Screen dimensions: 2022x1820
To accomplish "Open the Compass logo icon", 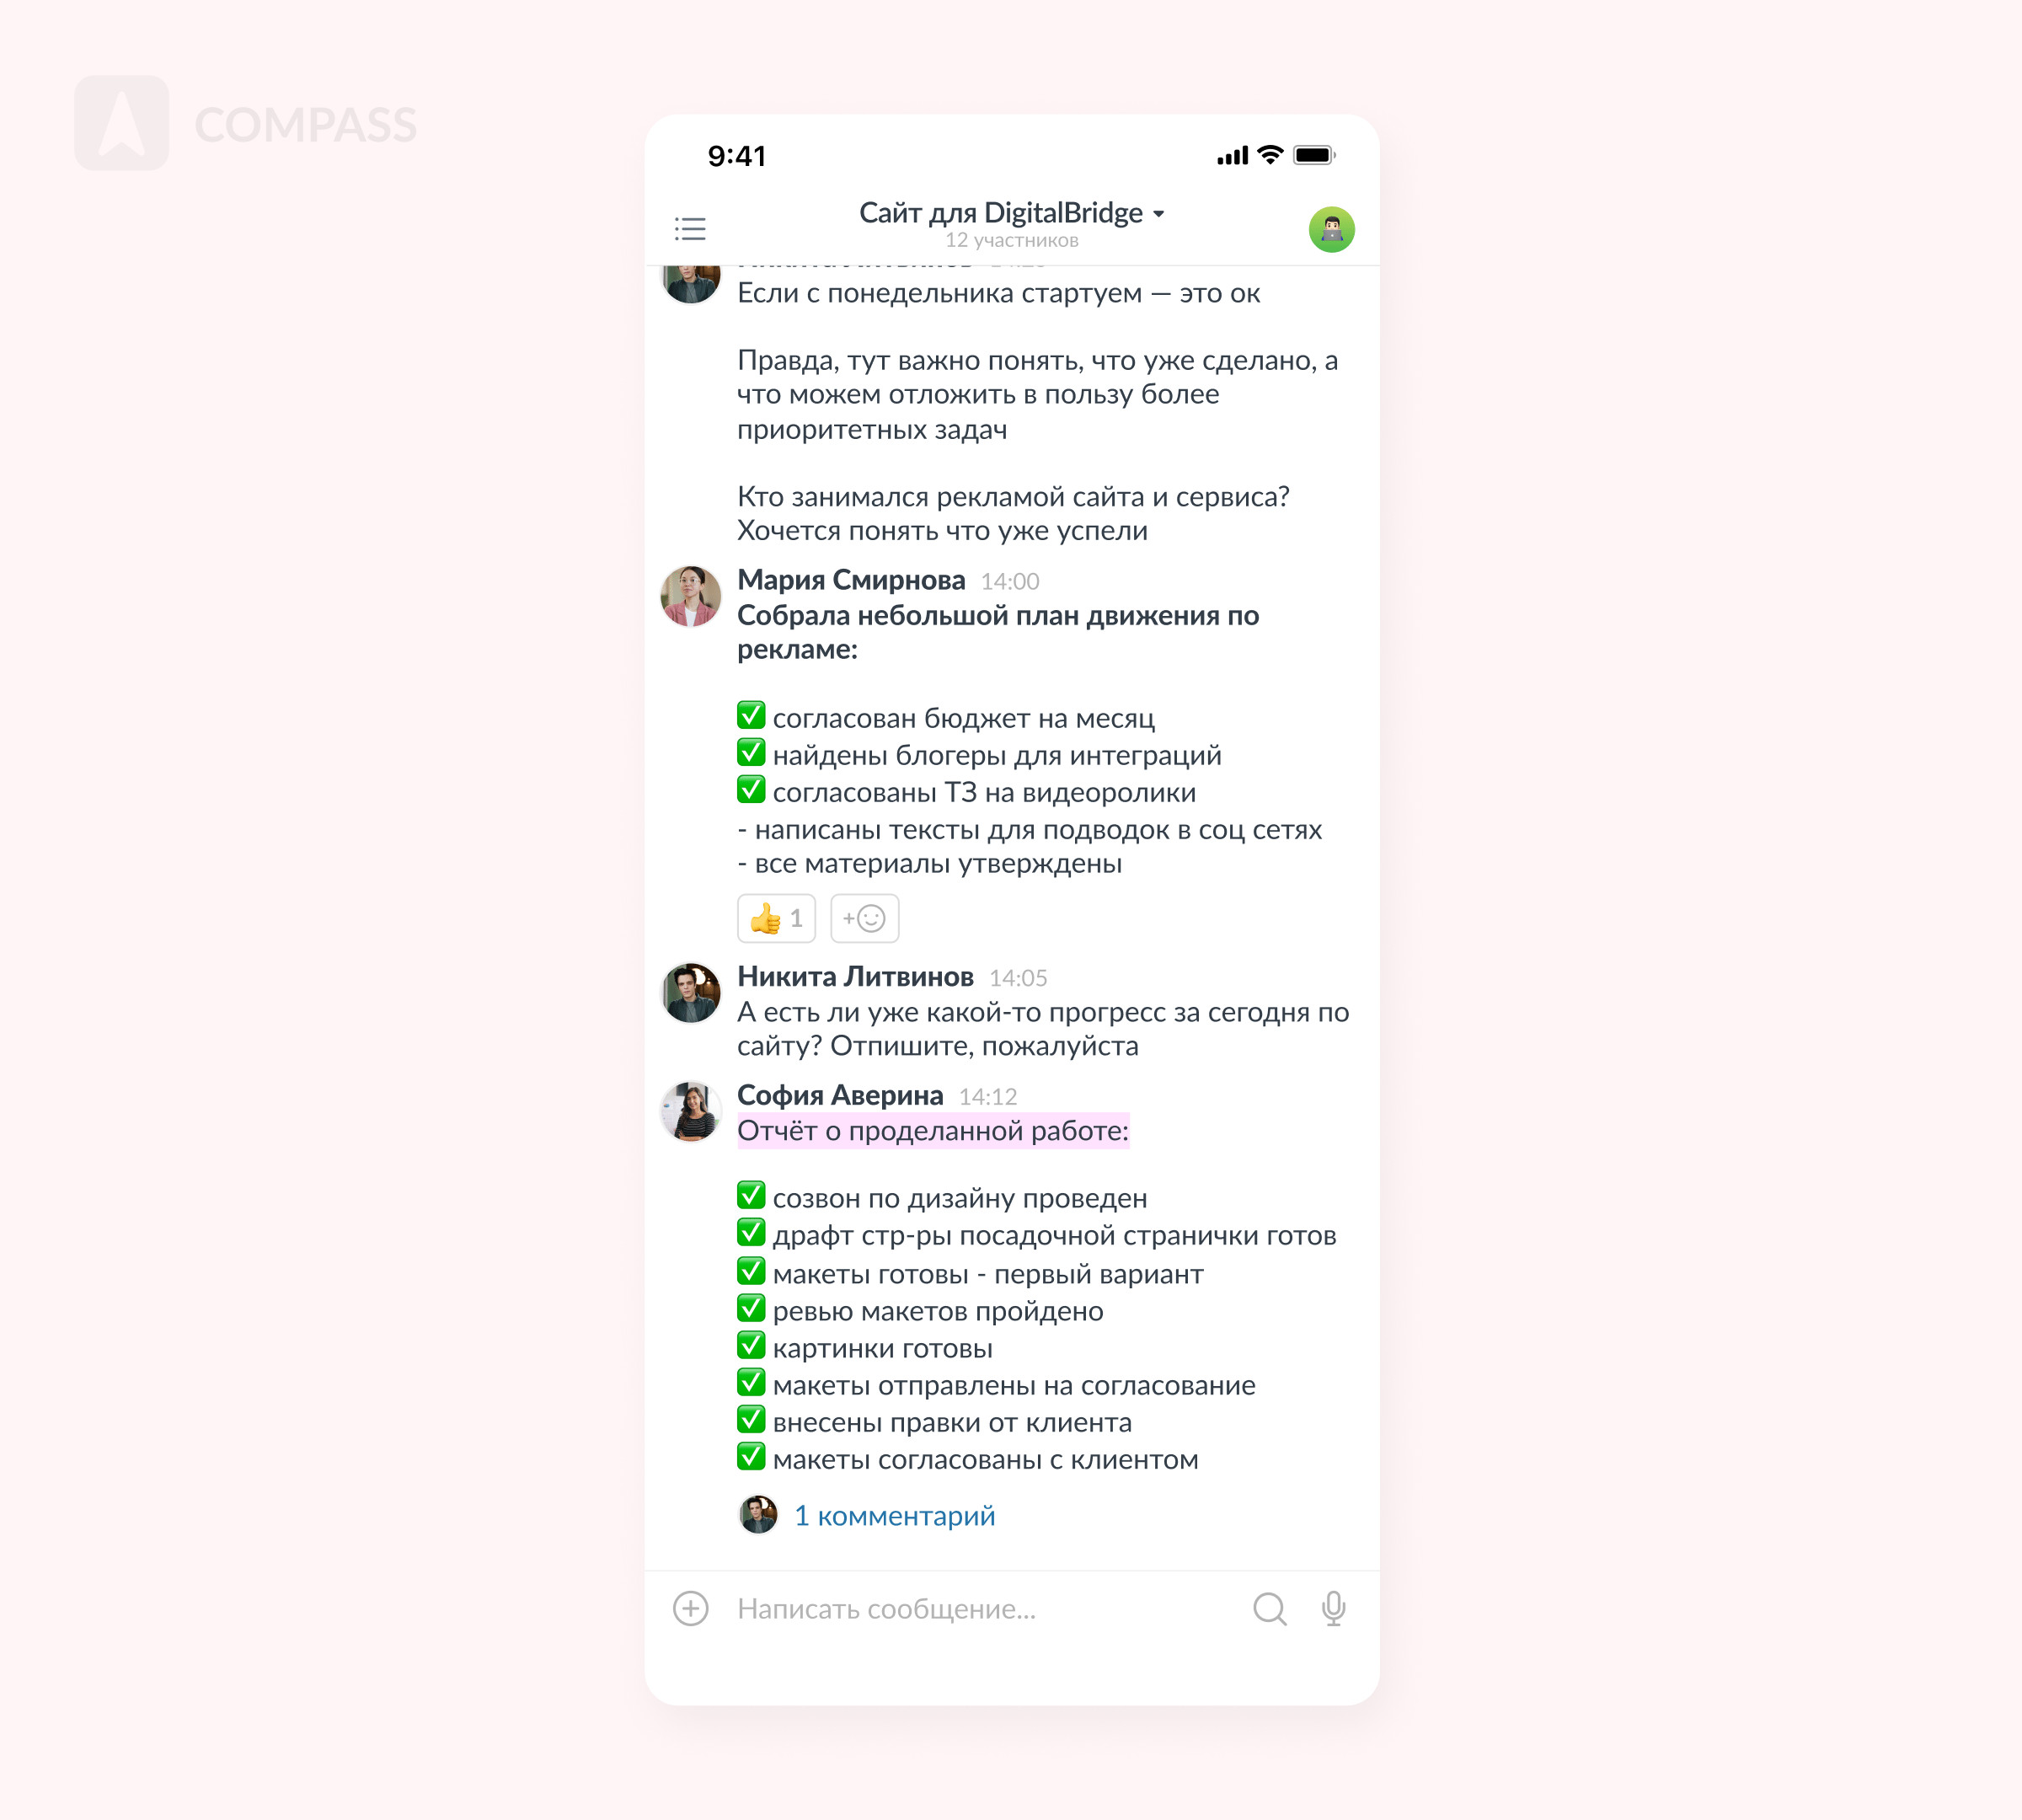I will 122,123.
